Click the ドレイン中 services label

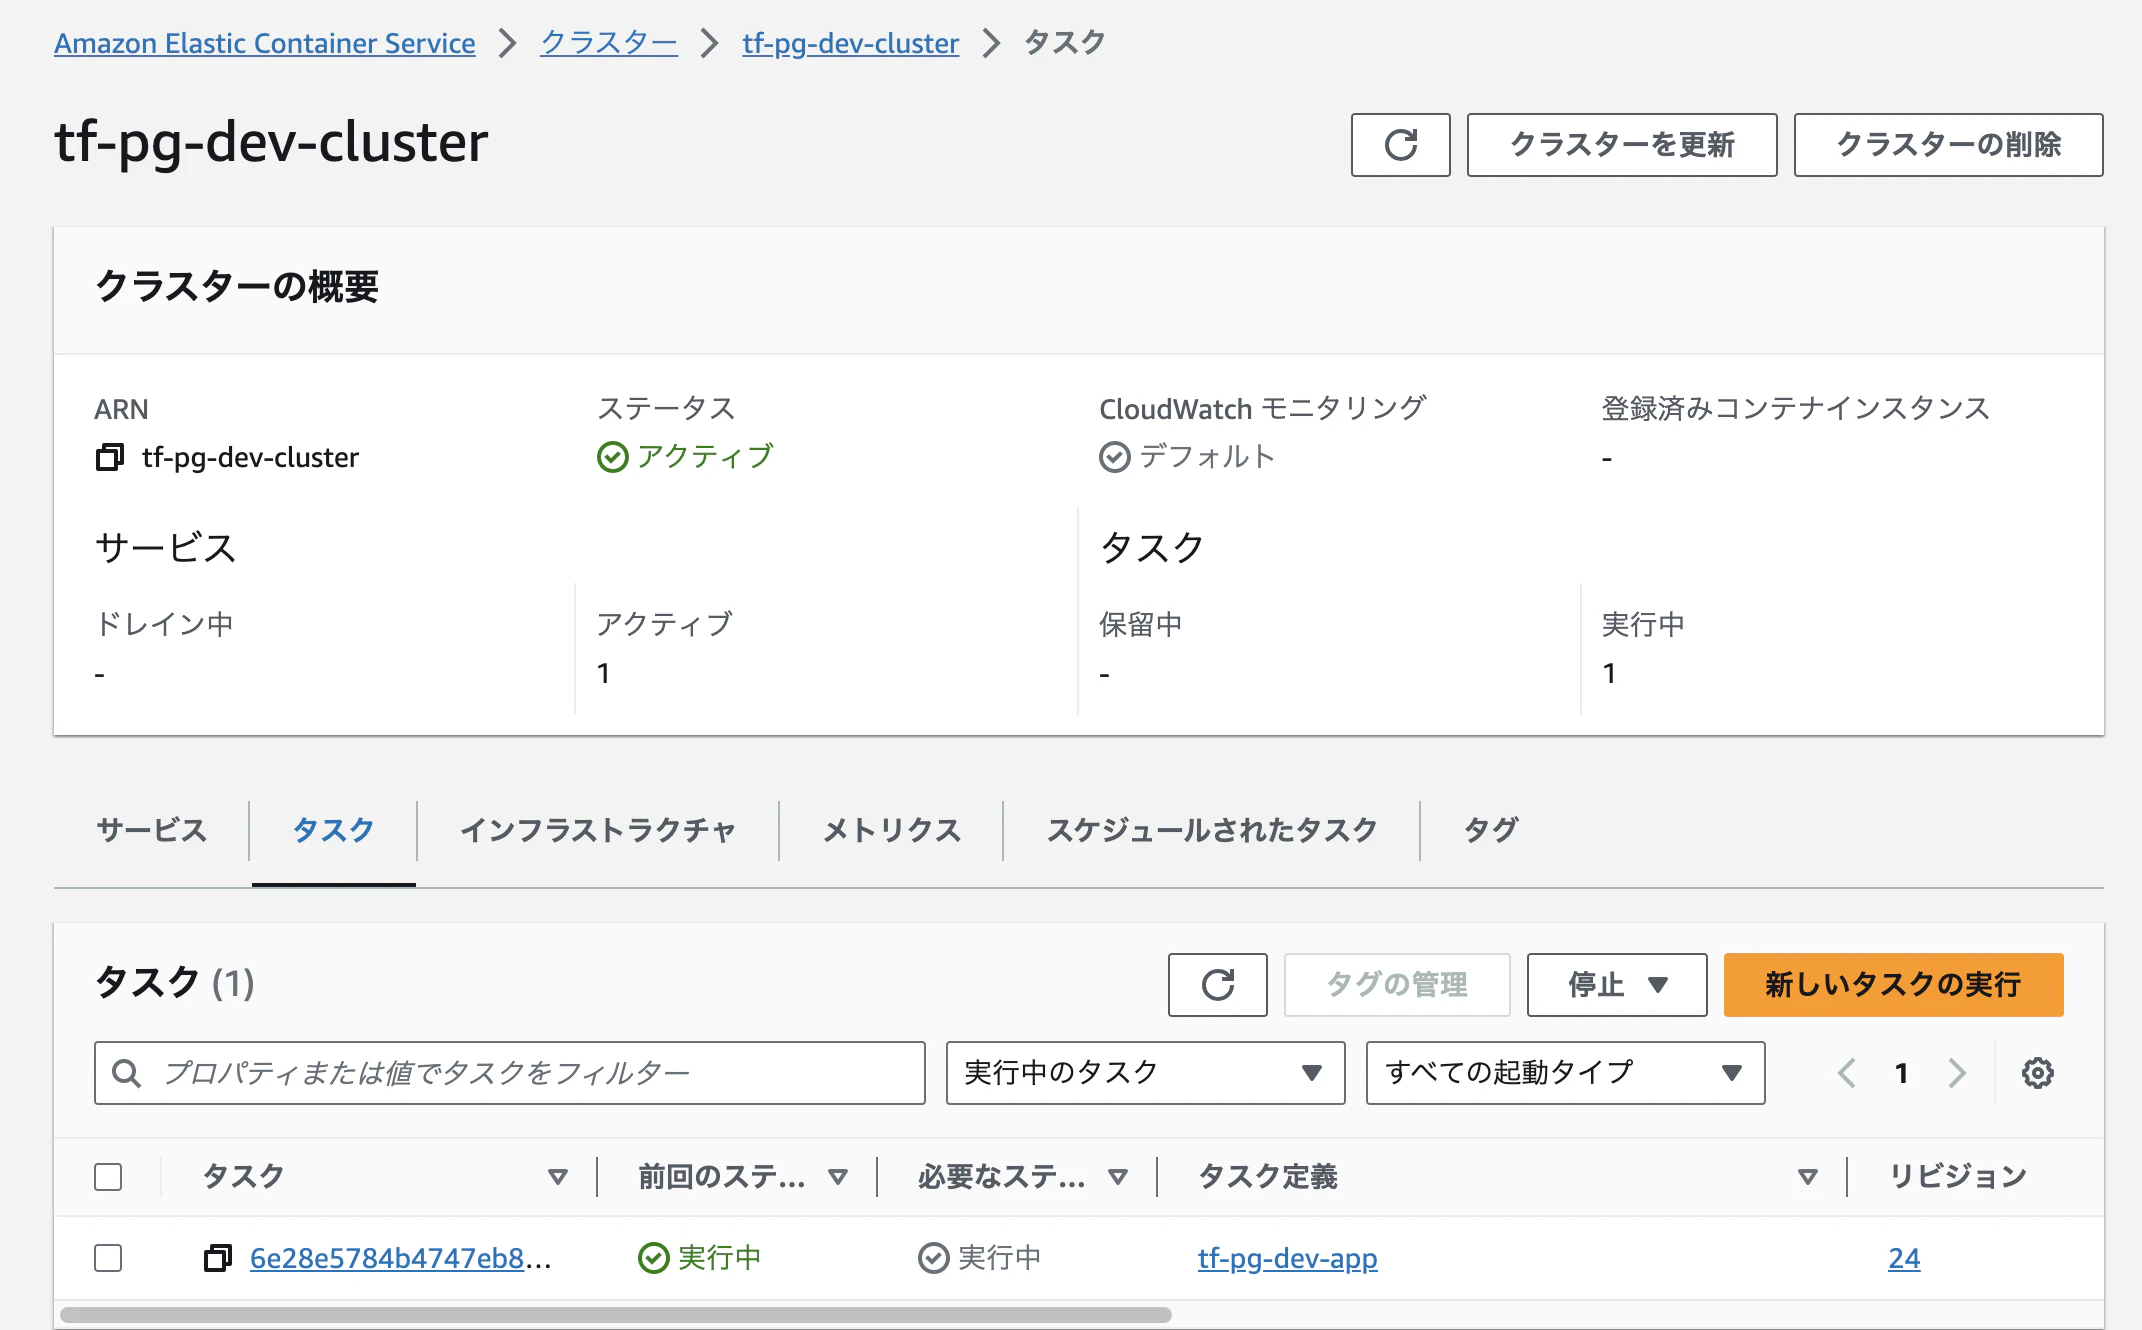pos(164,625)
